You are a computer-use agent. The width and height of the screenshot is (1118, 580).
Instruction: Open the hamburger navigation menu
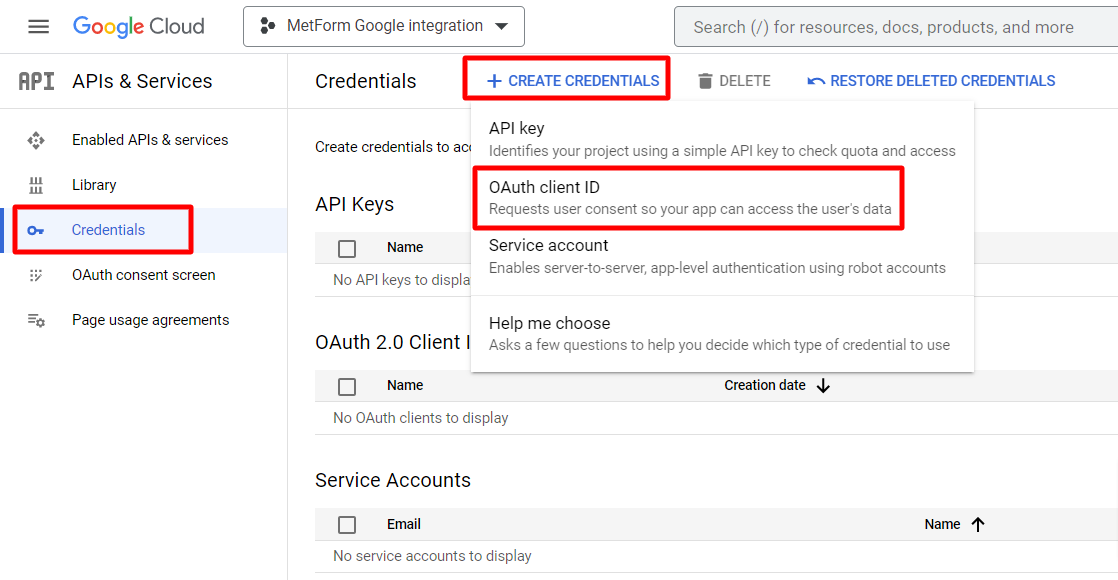(x=39, y=27)
